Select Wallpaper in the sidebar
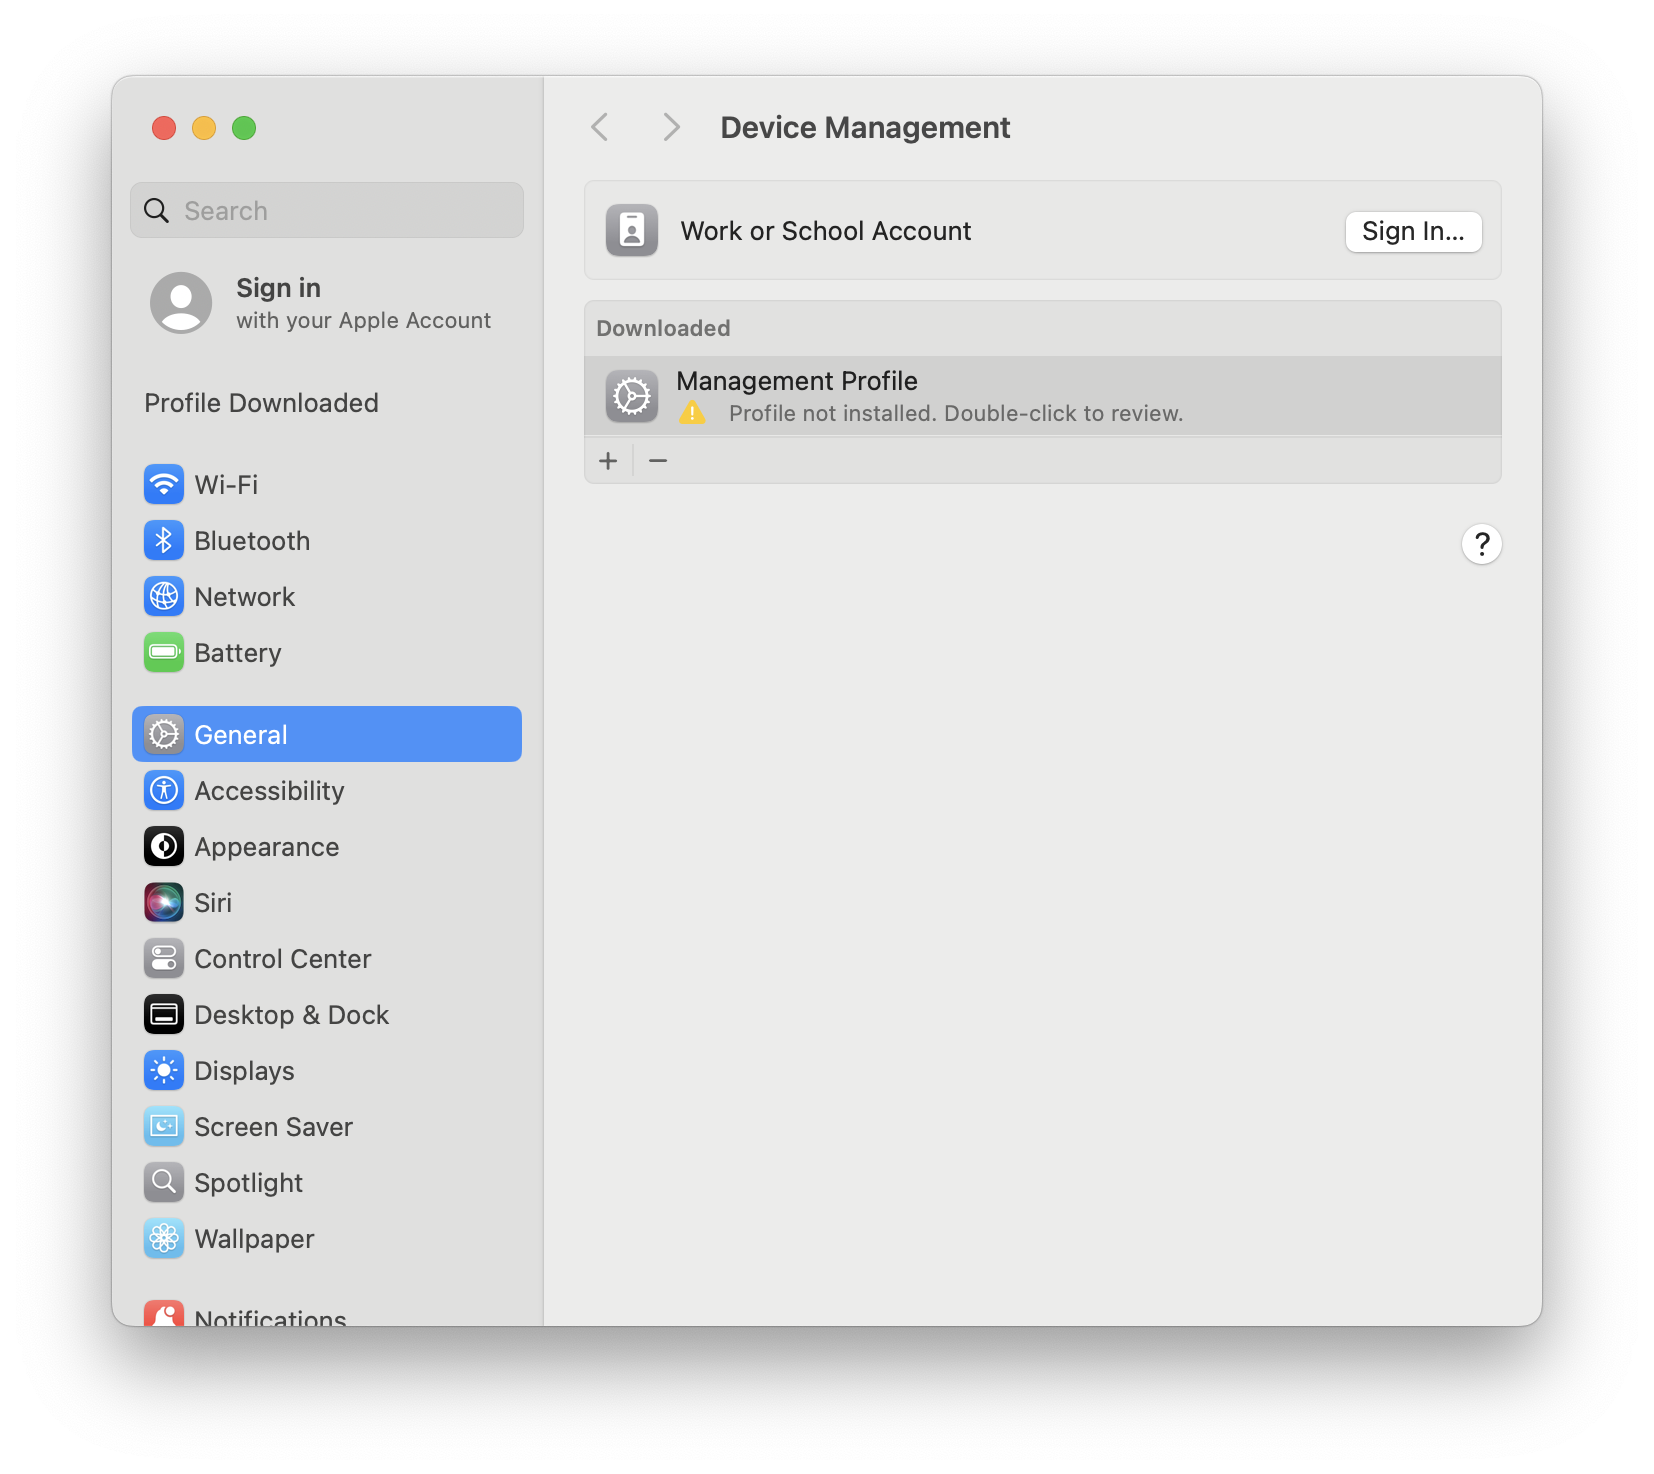Screen dimensions: 1654x1474 pyautogui.click(x=254, y=1239)
